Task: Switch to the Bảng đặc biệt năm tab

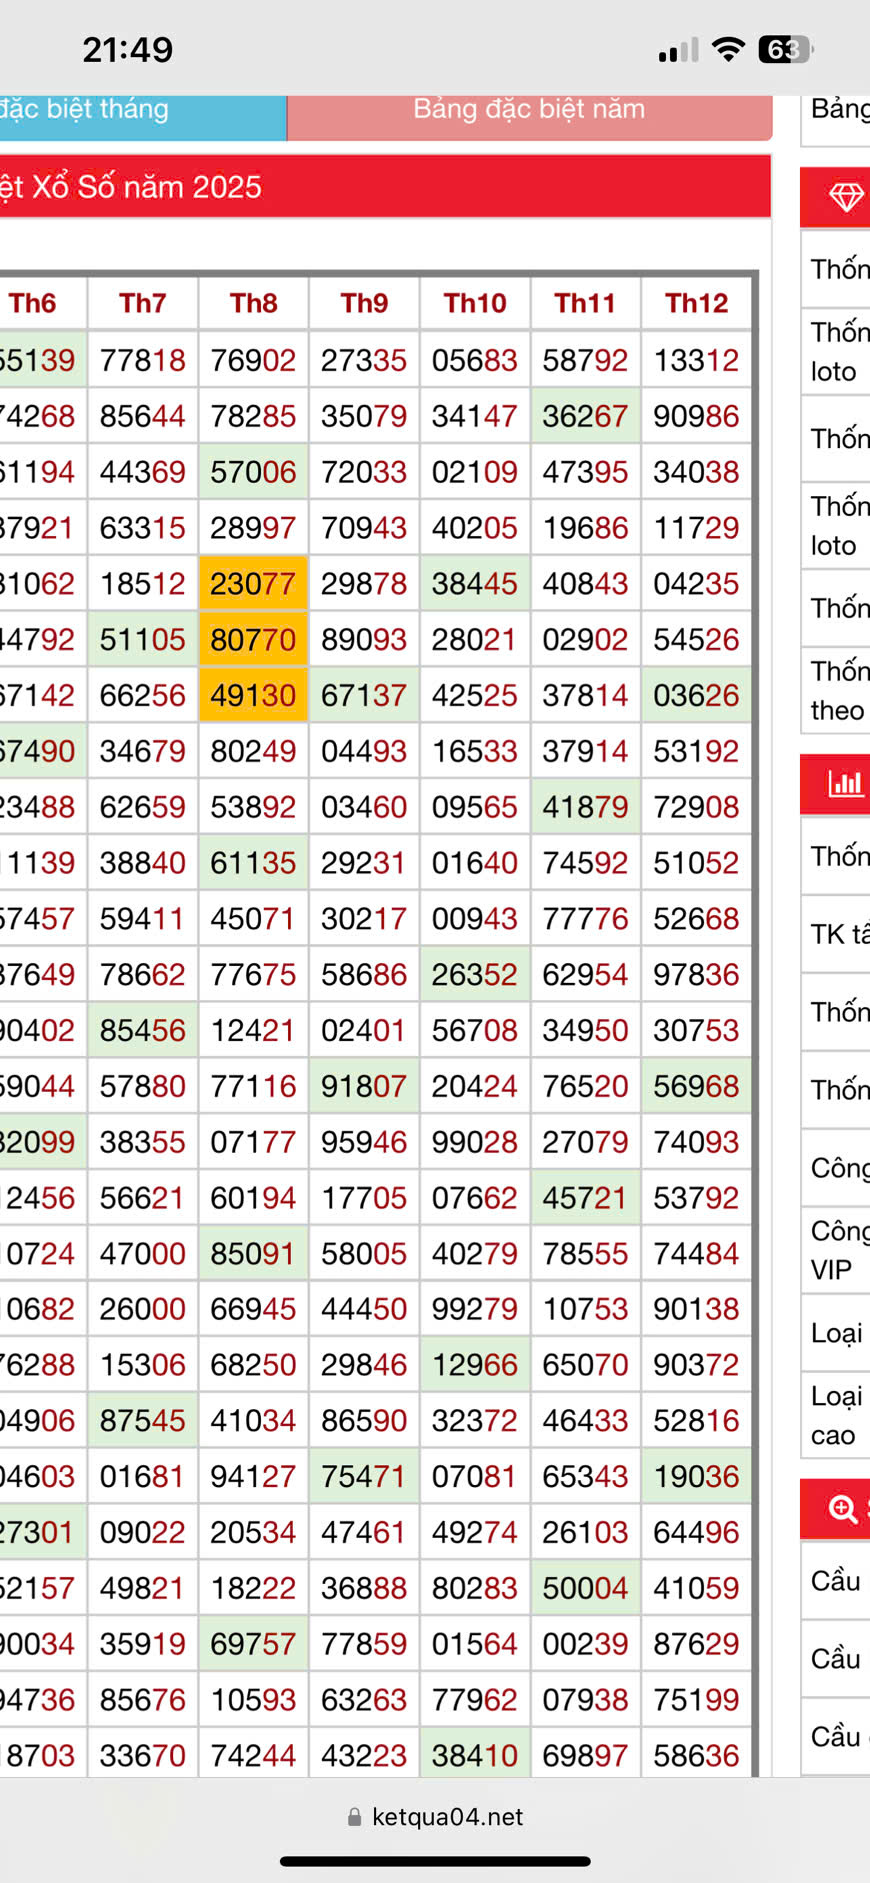Action: click(x=529, y=110)
